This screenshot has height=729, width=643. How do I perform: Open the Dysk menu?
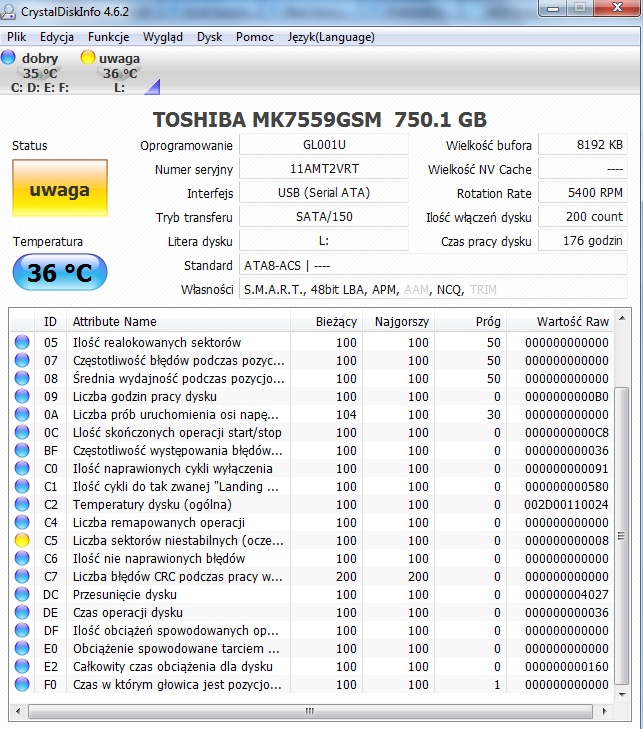click(209, 37)
